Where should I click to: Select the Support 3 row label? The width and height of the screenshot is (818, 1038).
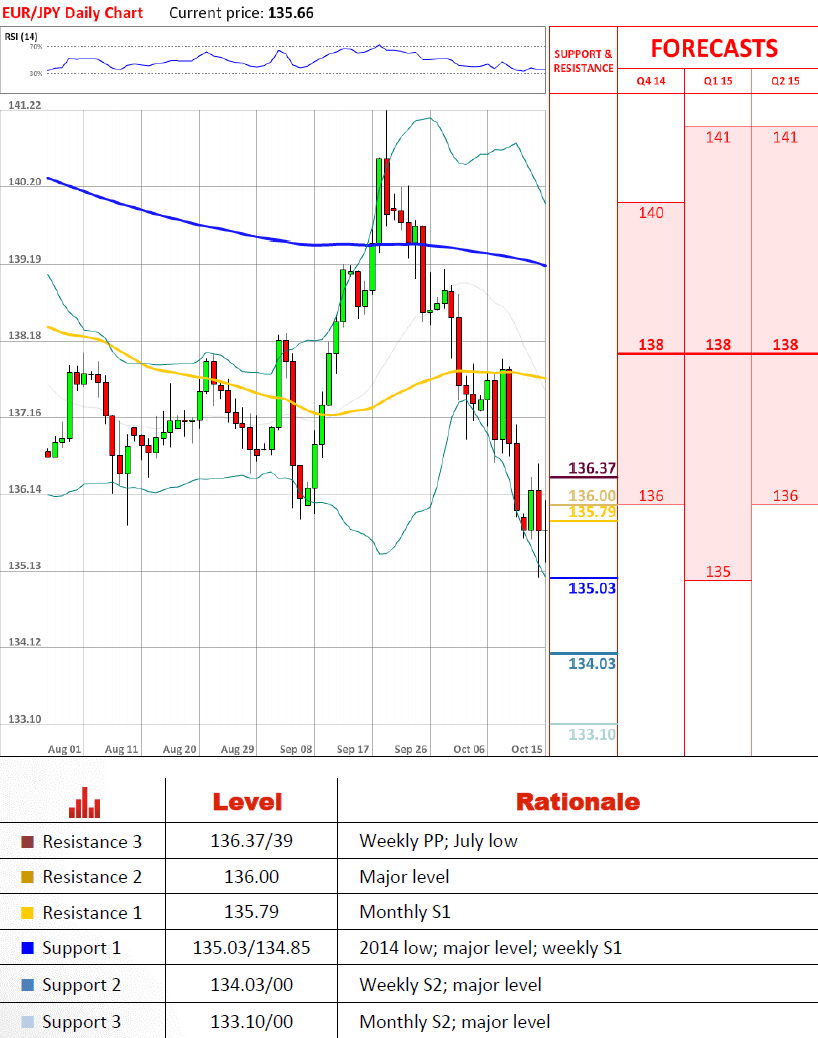[x=81, y=1022]
